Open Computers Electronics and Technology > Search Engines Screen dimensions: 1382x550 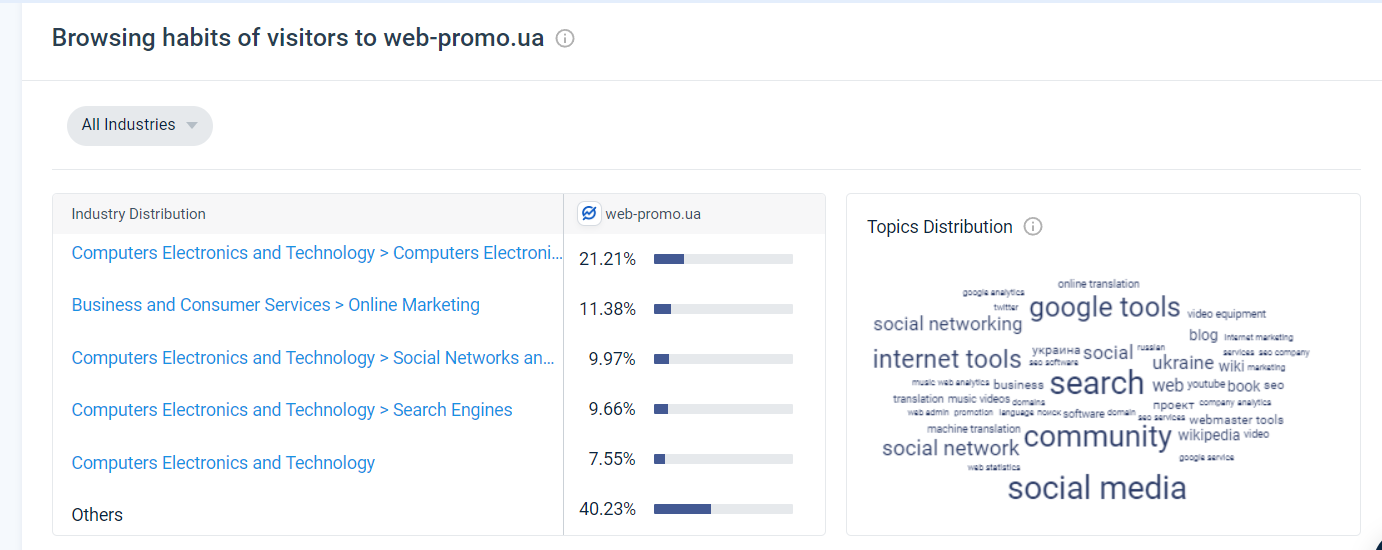[x=291, y=410]
